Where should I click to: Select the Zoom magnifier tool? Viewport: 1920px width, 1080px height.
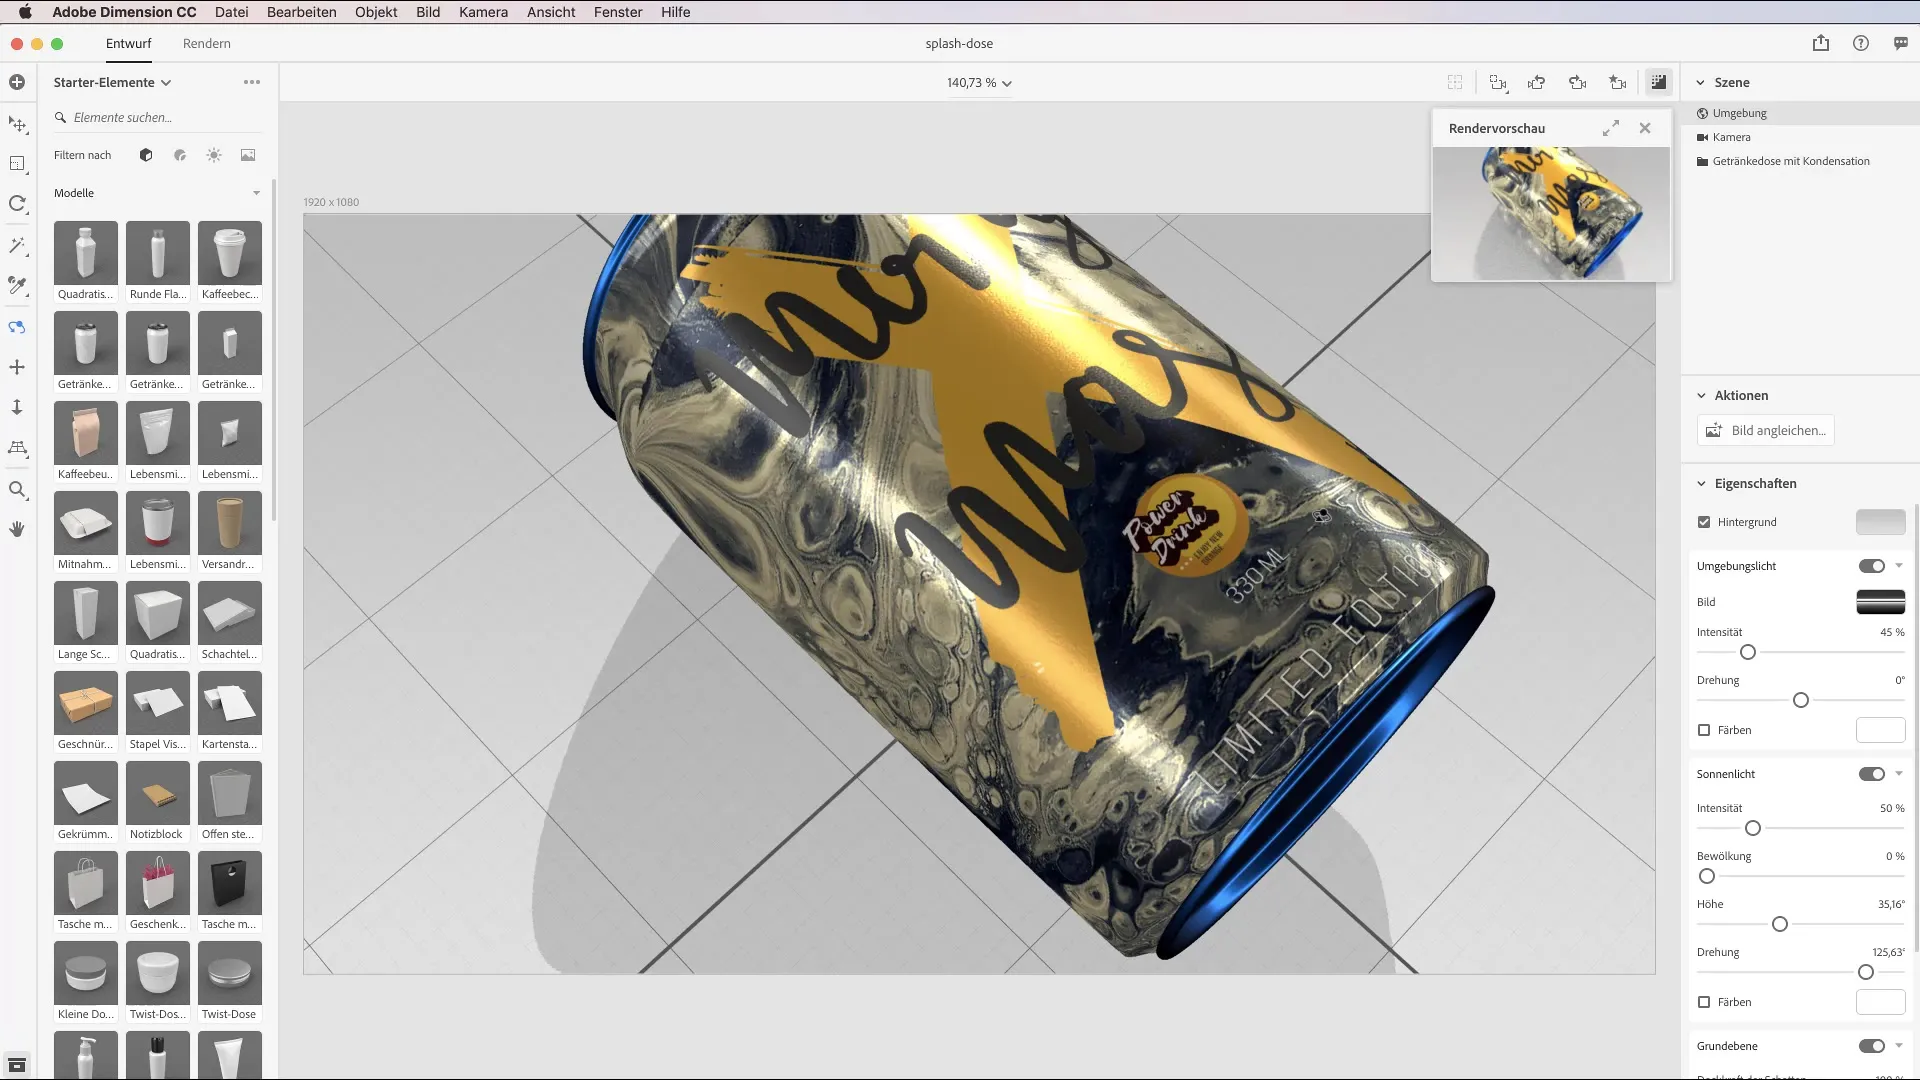point(17,489)
